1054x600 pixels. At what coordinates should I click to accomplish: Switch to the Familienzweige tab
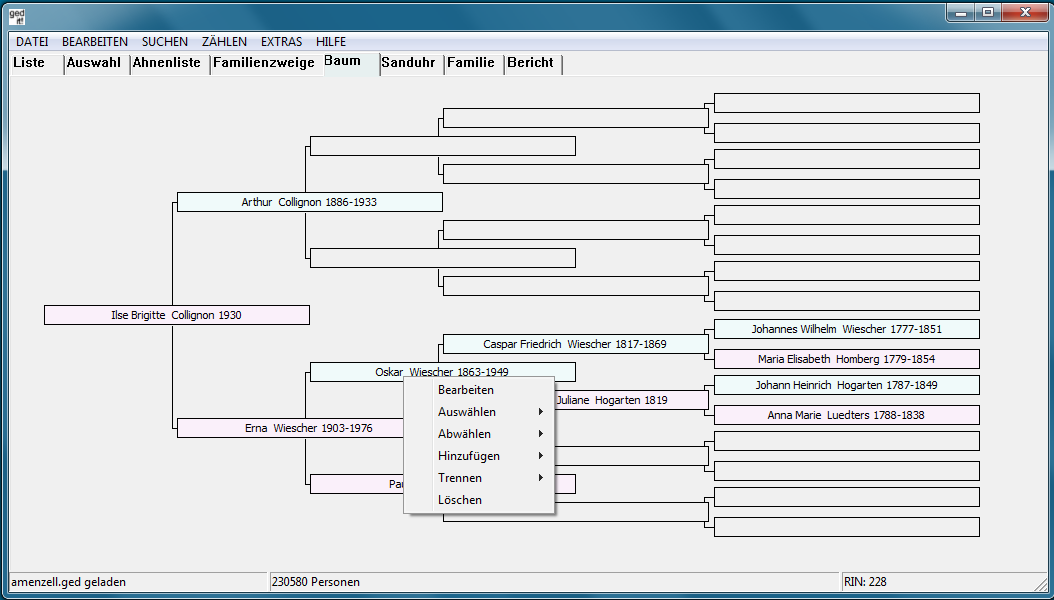pyautogui.click(x=267, y=64)
